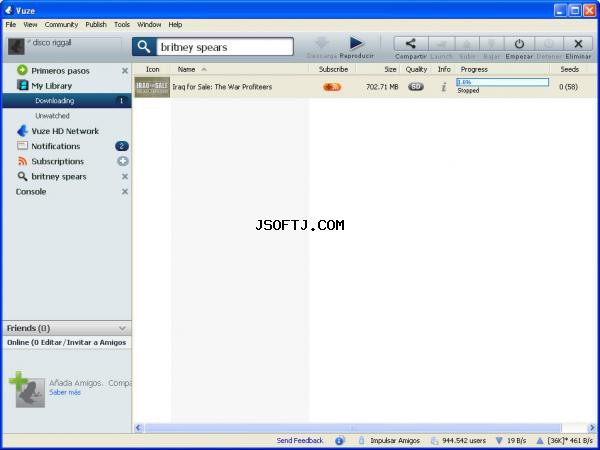Collapse the Friends panel chevron
Viewport: 600px width, 450px height.
122,328
